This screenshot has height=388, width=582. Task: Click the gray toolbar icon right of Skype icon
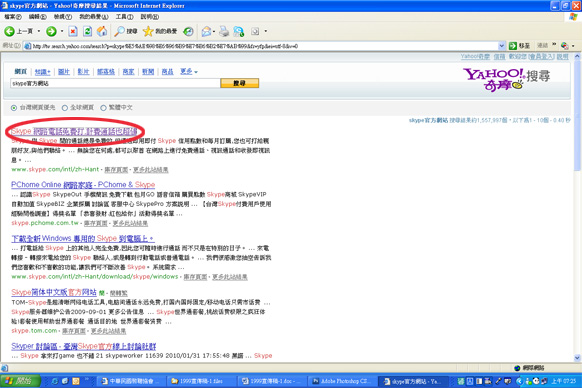(x=255, y=32)
